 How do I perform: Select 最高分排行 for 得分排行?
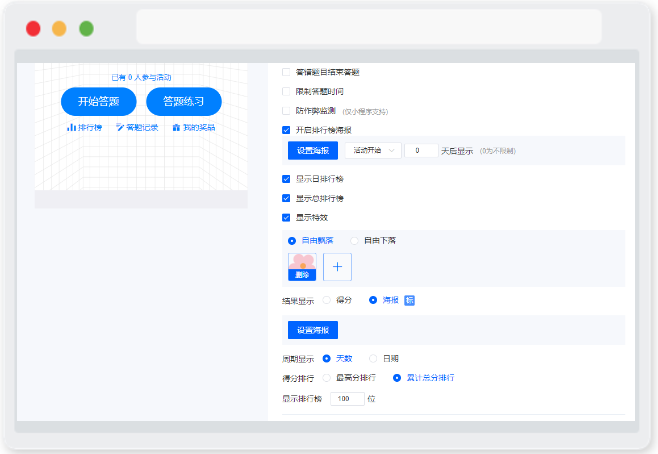[x=326, y=378]
